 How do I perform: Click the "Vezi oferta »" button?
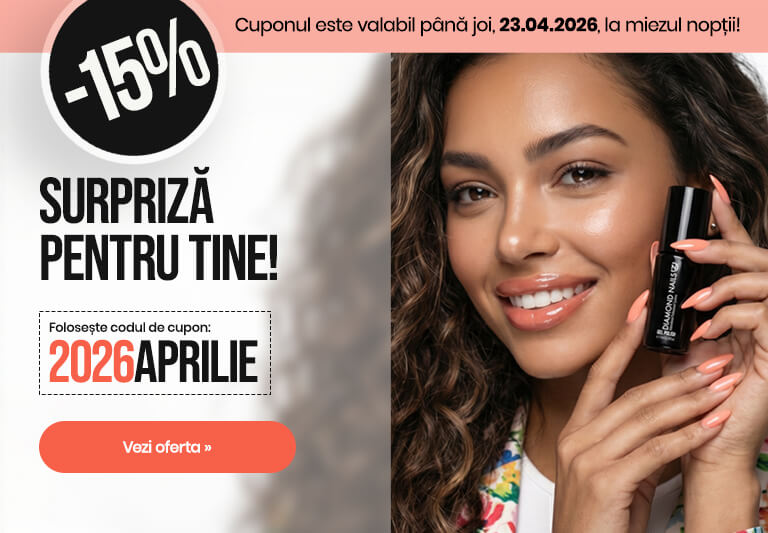click(167, 447)
